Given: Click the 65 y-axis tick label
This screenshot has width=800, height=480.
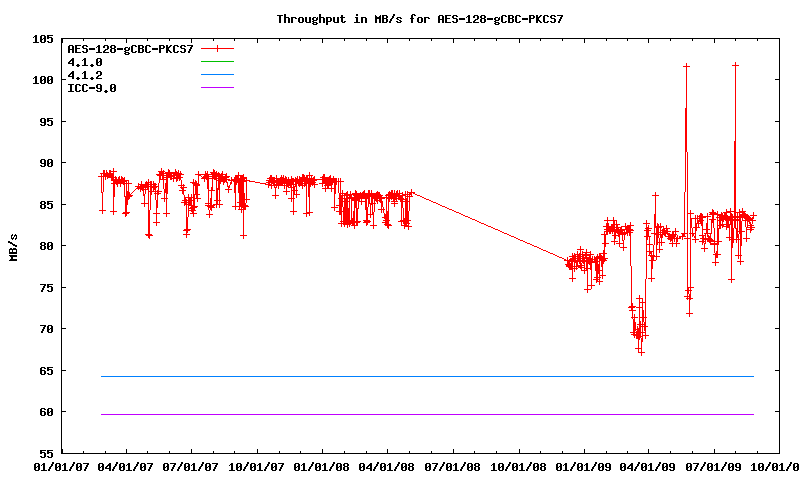Looking at the screenshot, I should pos(46,371).
